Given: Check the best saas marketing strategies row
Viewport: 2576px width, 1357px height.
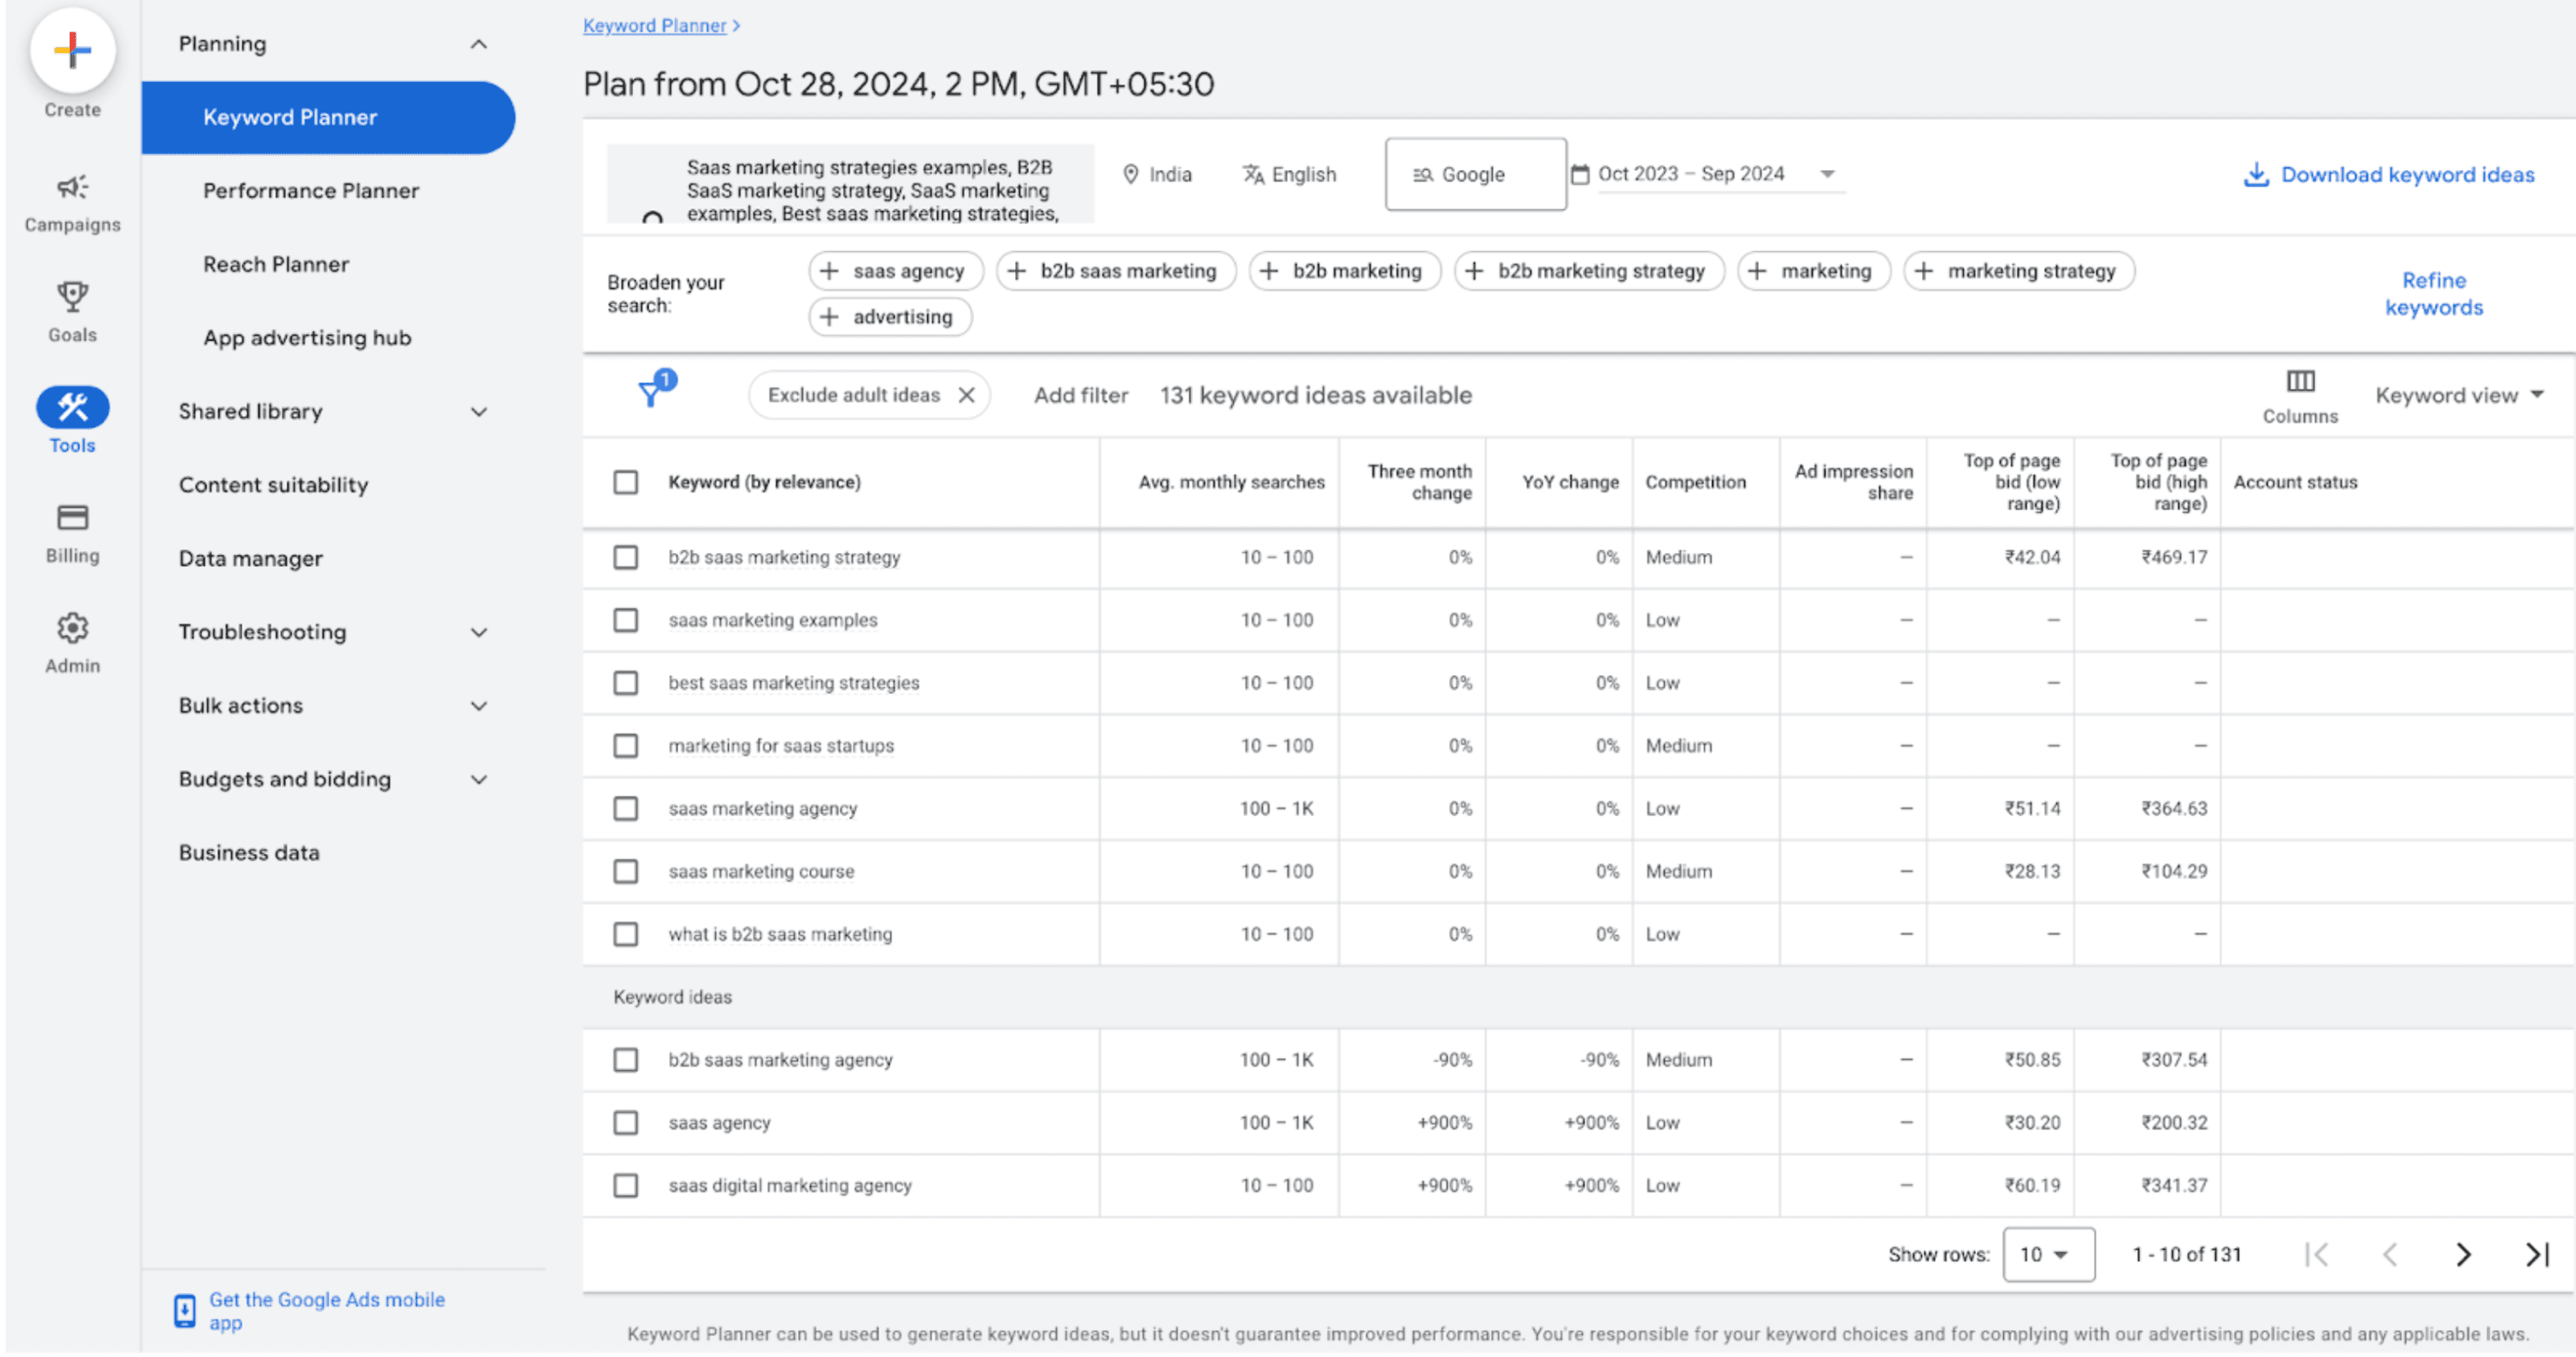Looking at the screenshot, I should coord(626,683).
